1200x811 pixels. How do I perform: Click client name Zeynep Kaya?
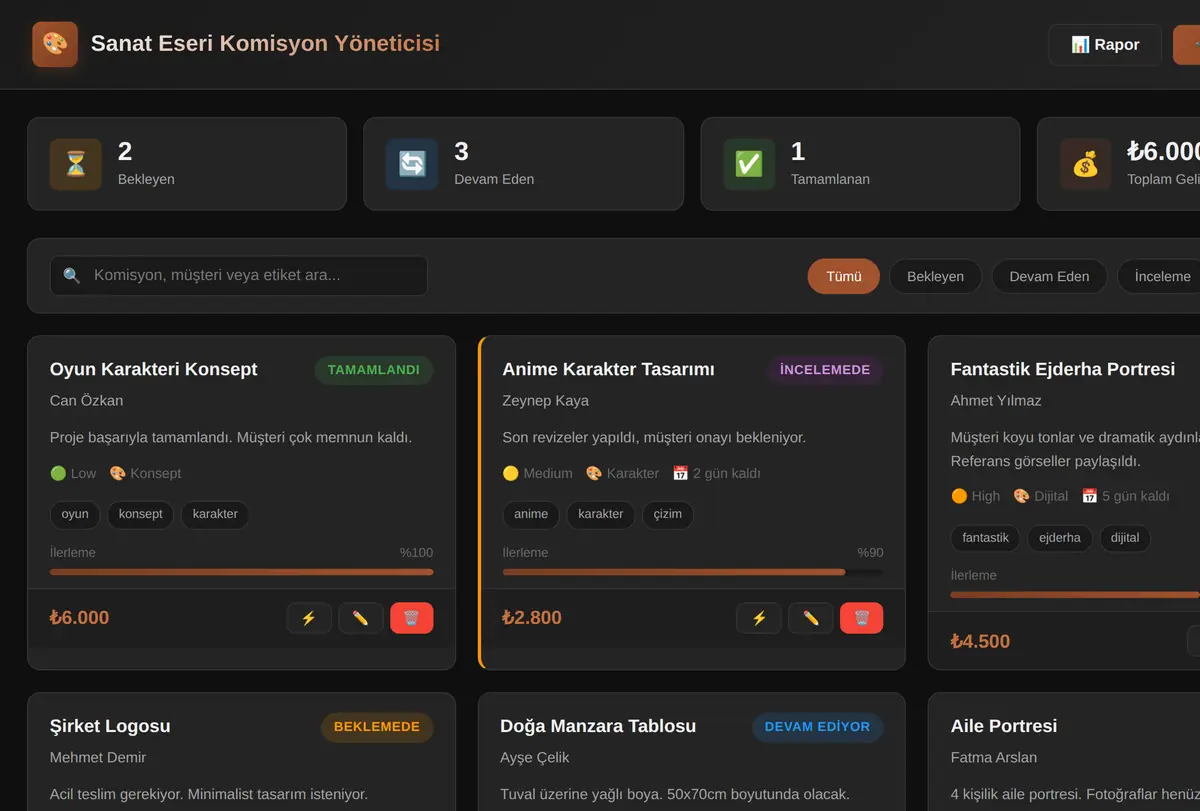pyautogui.click(x=546, y=401)
